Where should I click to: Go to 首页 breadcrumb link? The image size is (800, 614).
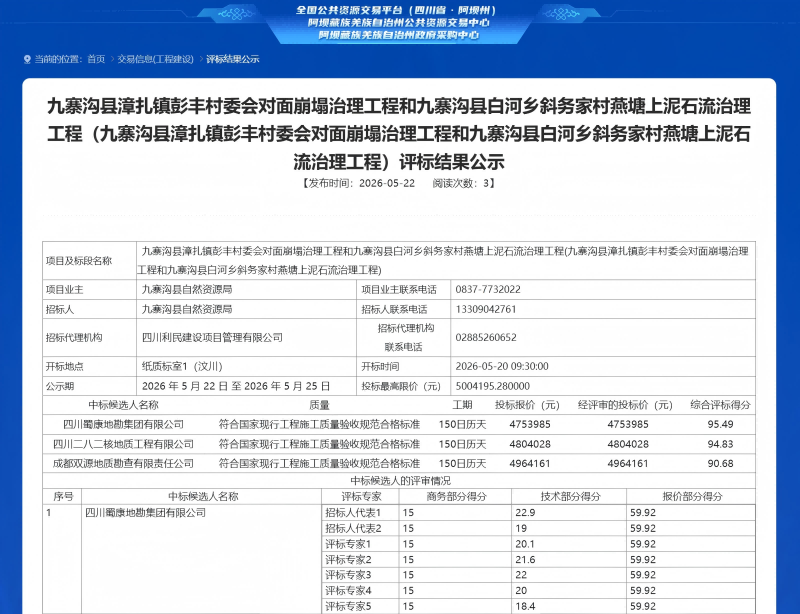(x=96, y=59)
